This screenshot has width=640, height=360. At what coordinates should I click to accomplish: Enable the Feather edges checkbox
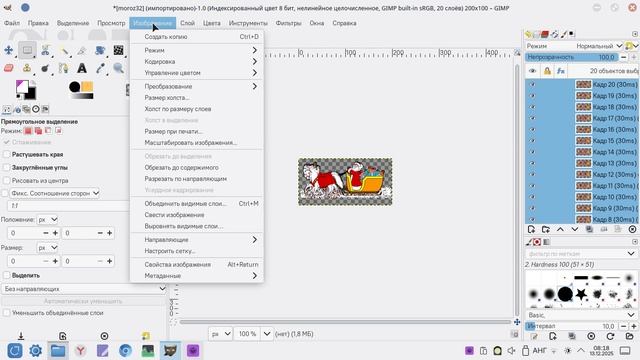7,155
